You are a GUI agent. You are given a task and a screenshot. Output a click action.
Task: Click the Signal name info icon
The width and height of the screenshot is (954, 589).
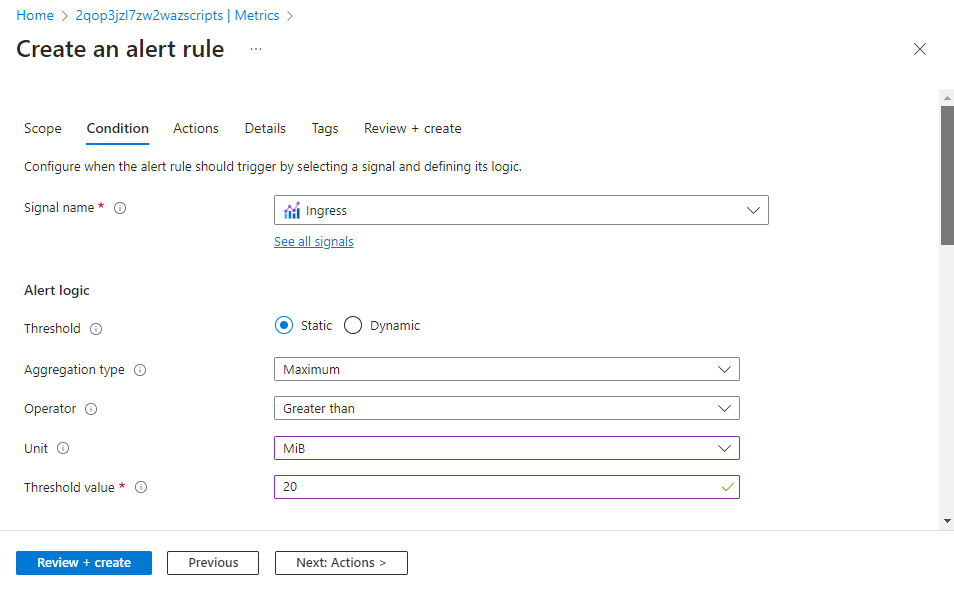click(x=120, y=209)
